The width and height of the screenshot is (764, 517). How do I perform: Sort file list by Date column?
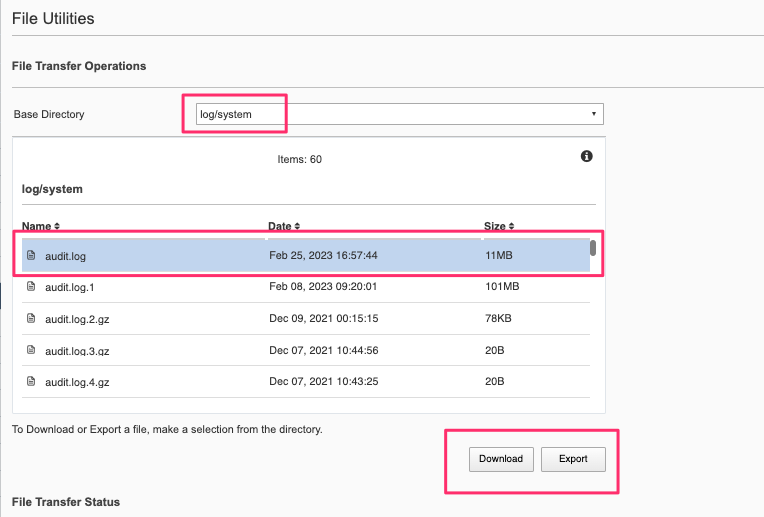284,226
